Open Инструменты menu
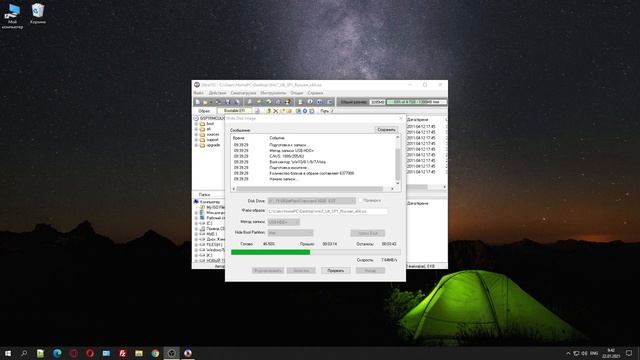The height and width of the screenshot is (360, 640). [273, 93]
